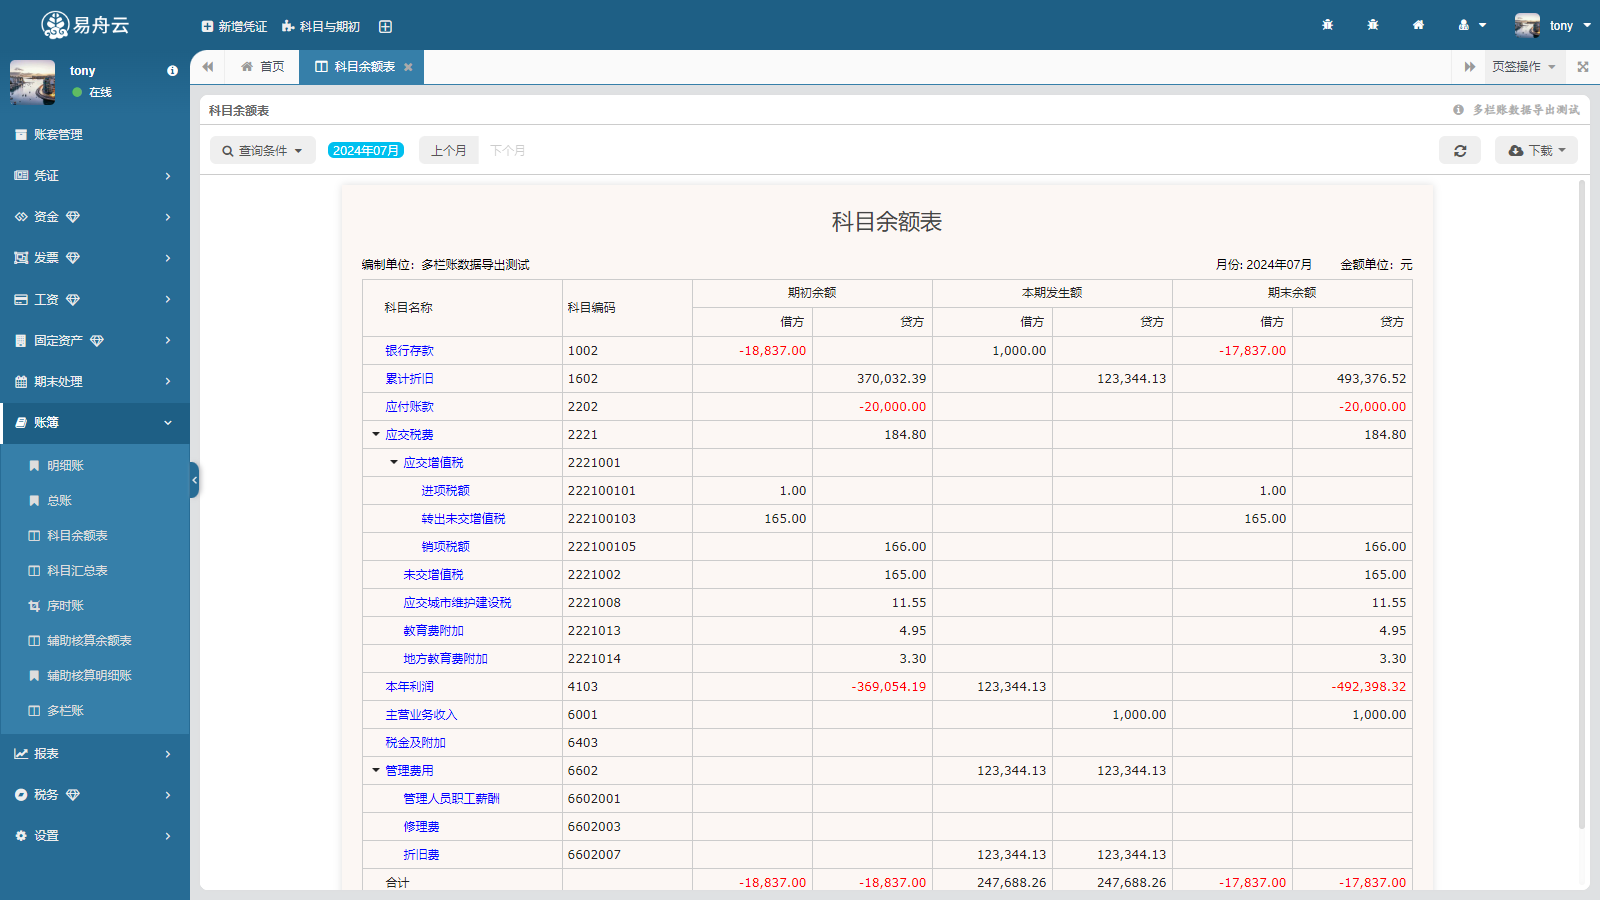Toggle fullscreen with the expand icon
The image size is (1600, 900).
point(1583,67)
